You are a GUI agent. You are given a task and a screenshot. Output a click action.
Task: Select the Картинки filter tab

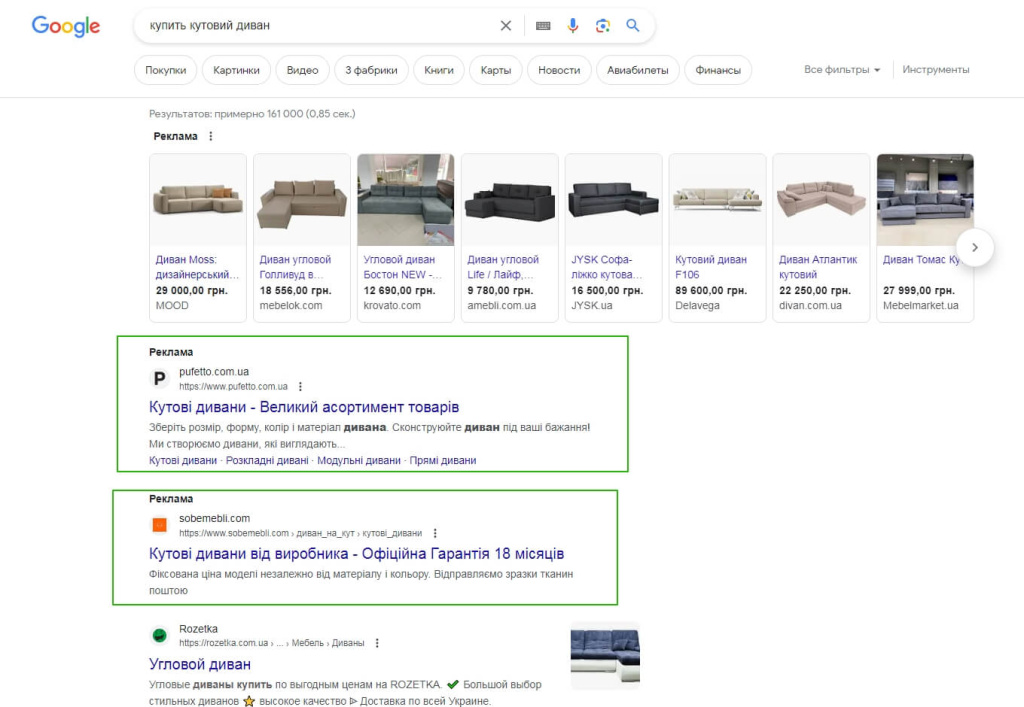click(236, 70)
